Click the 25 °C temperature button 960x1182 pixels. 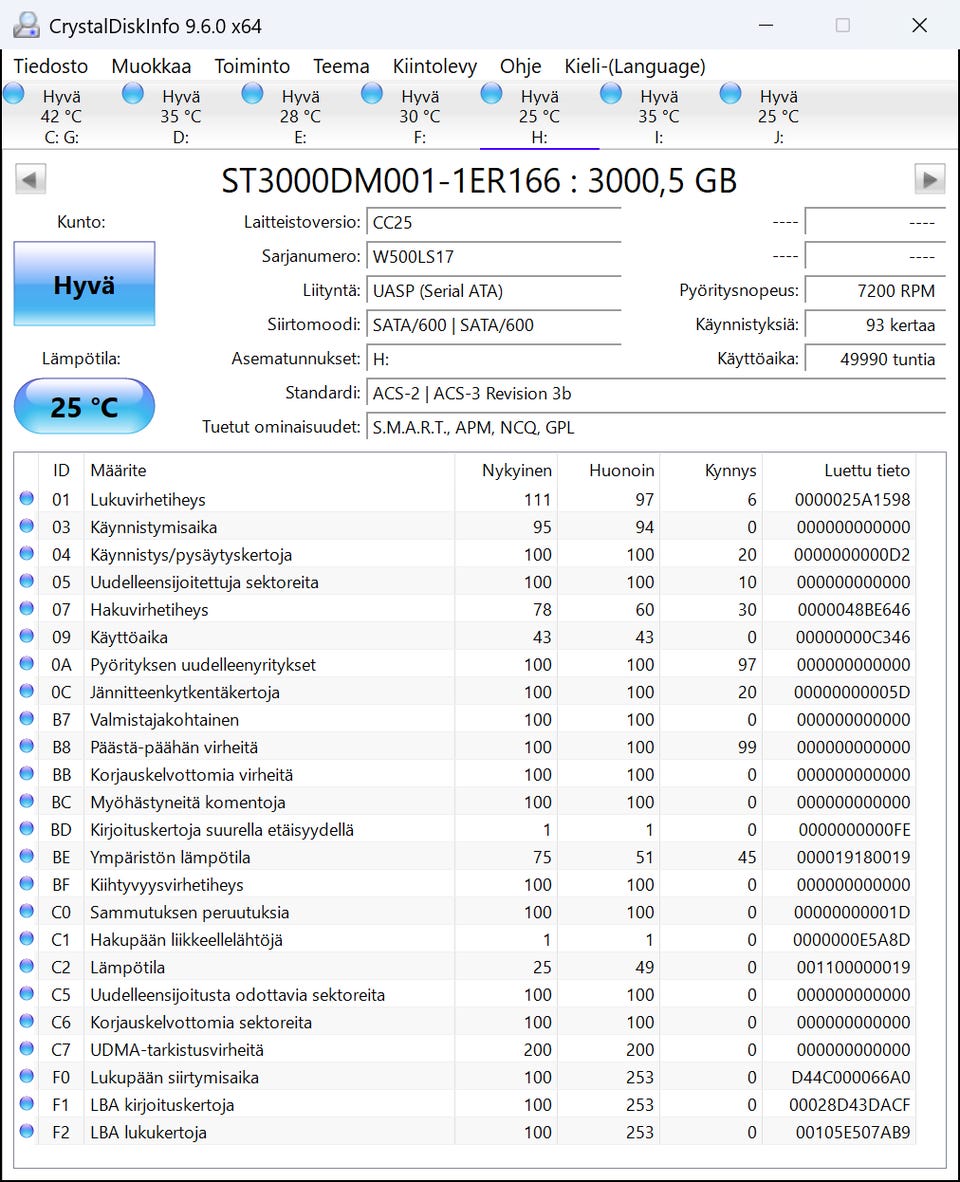tap(84, 407)
